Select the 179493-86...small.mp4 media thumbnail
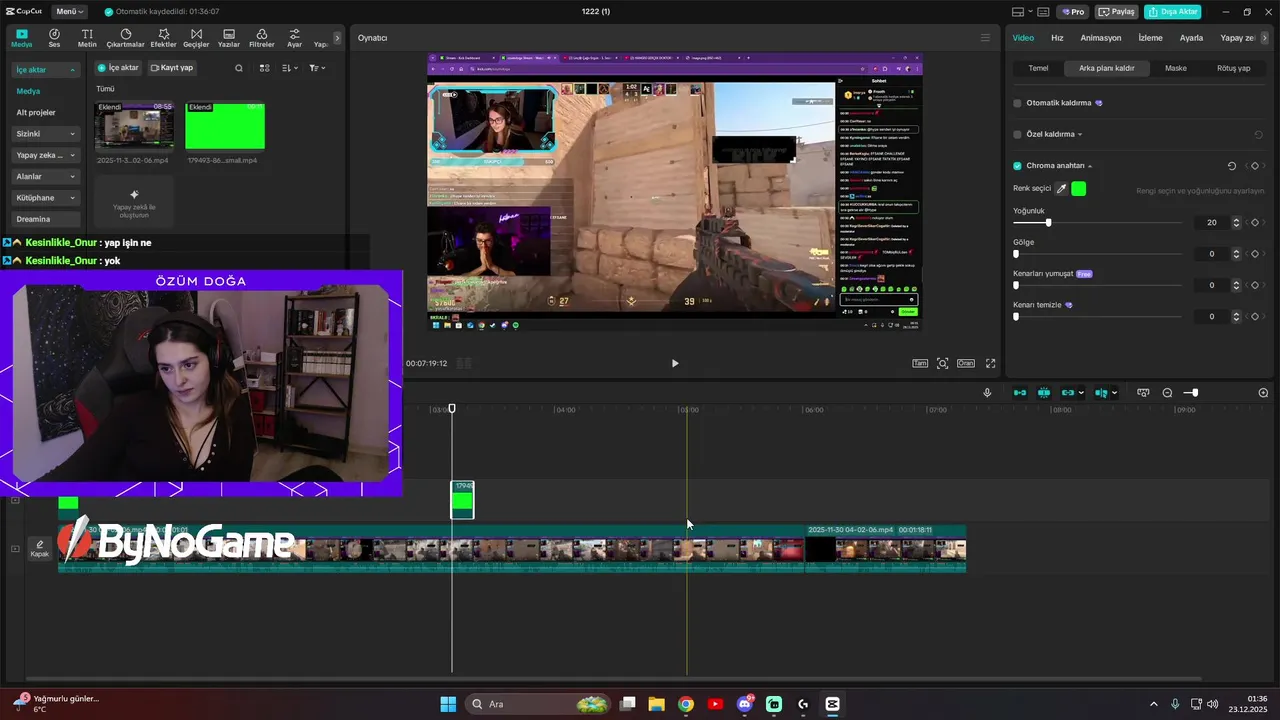1280x720 pixels. pyautogui.click(x=225, y=126)
